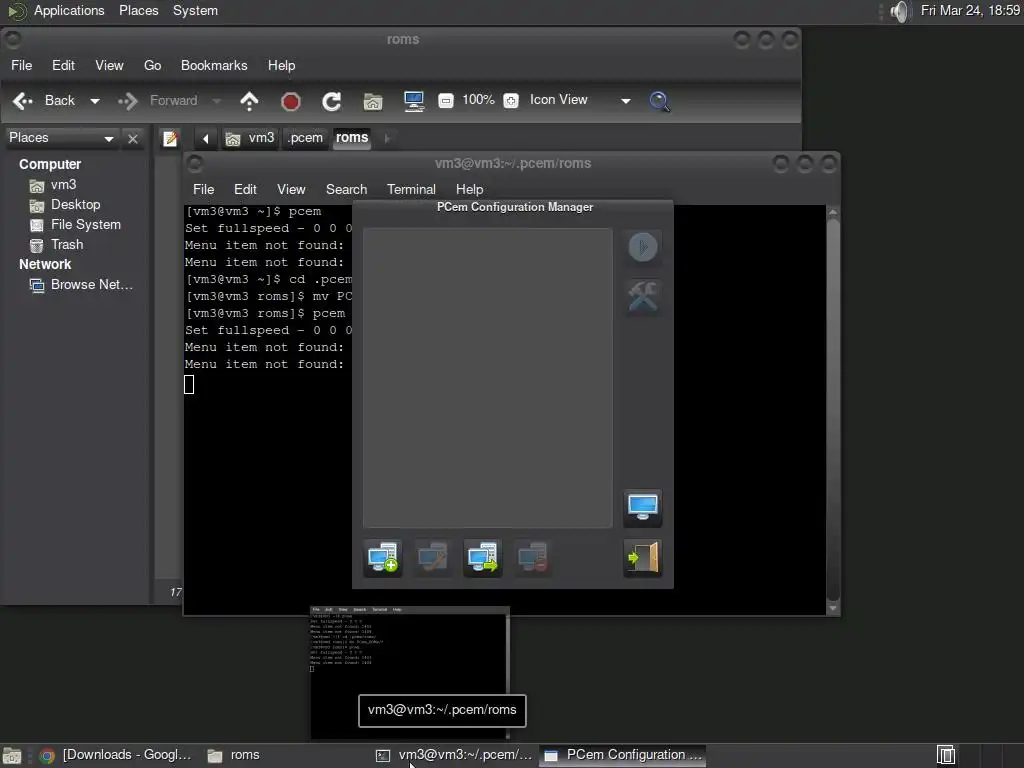
Task: Open the Terminal menu in terminal
Action: point(411,189)
